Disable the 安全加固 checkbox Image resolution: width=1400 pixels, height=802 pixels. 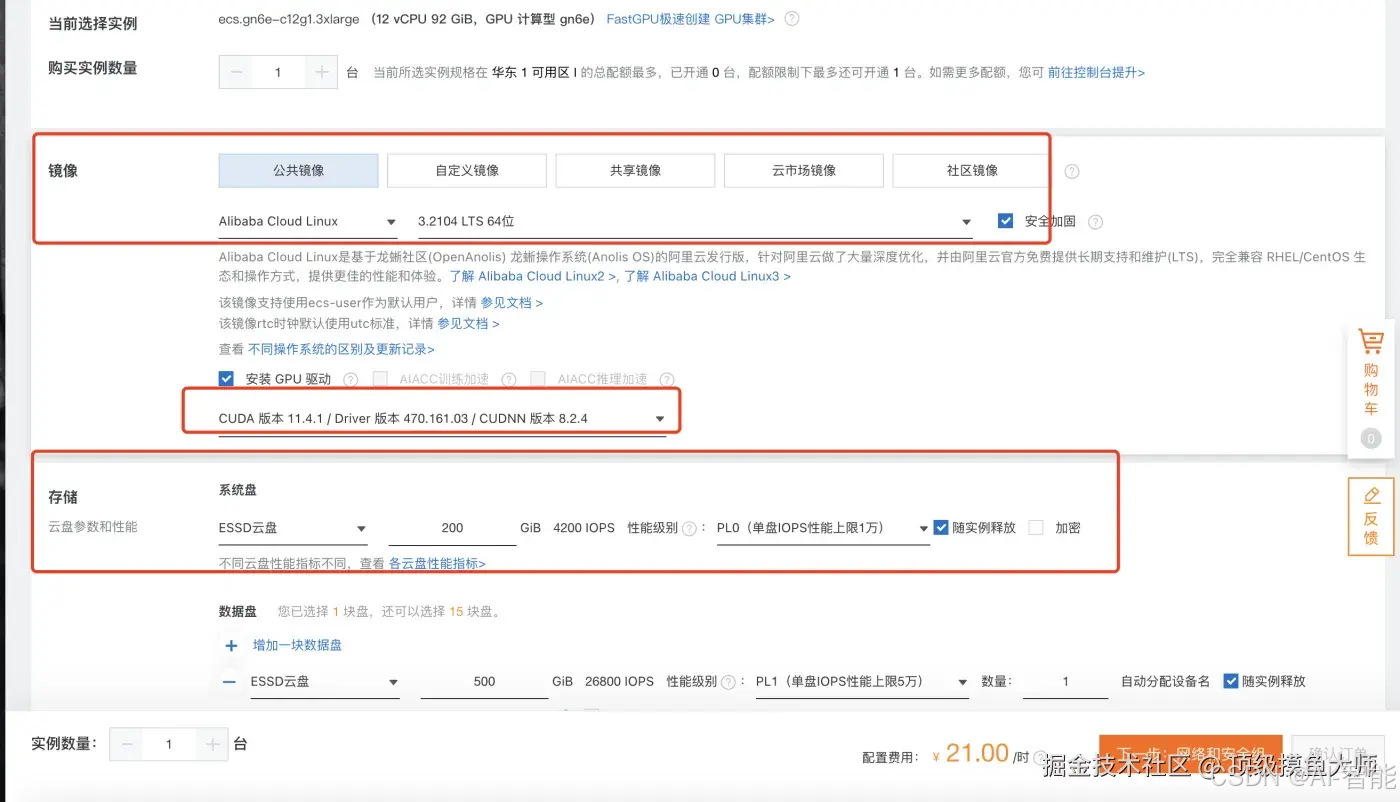(x=1005, y=221)
